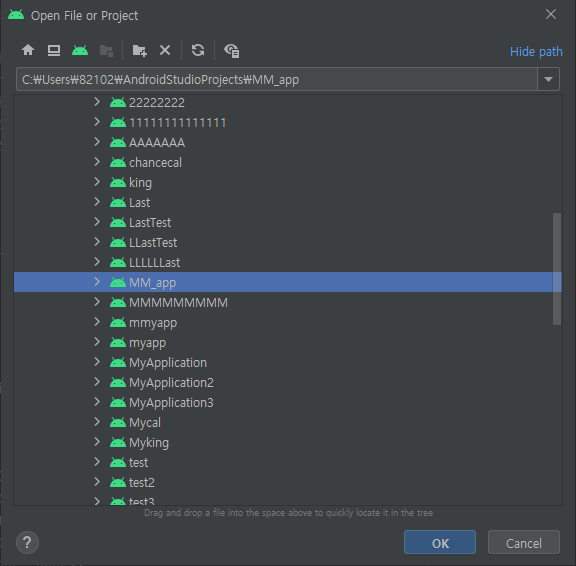576x566 pixels.
Task: Delete selected item X icon
Action: click(165, 50)
